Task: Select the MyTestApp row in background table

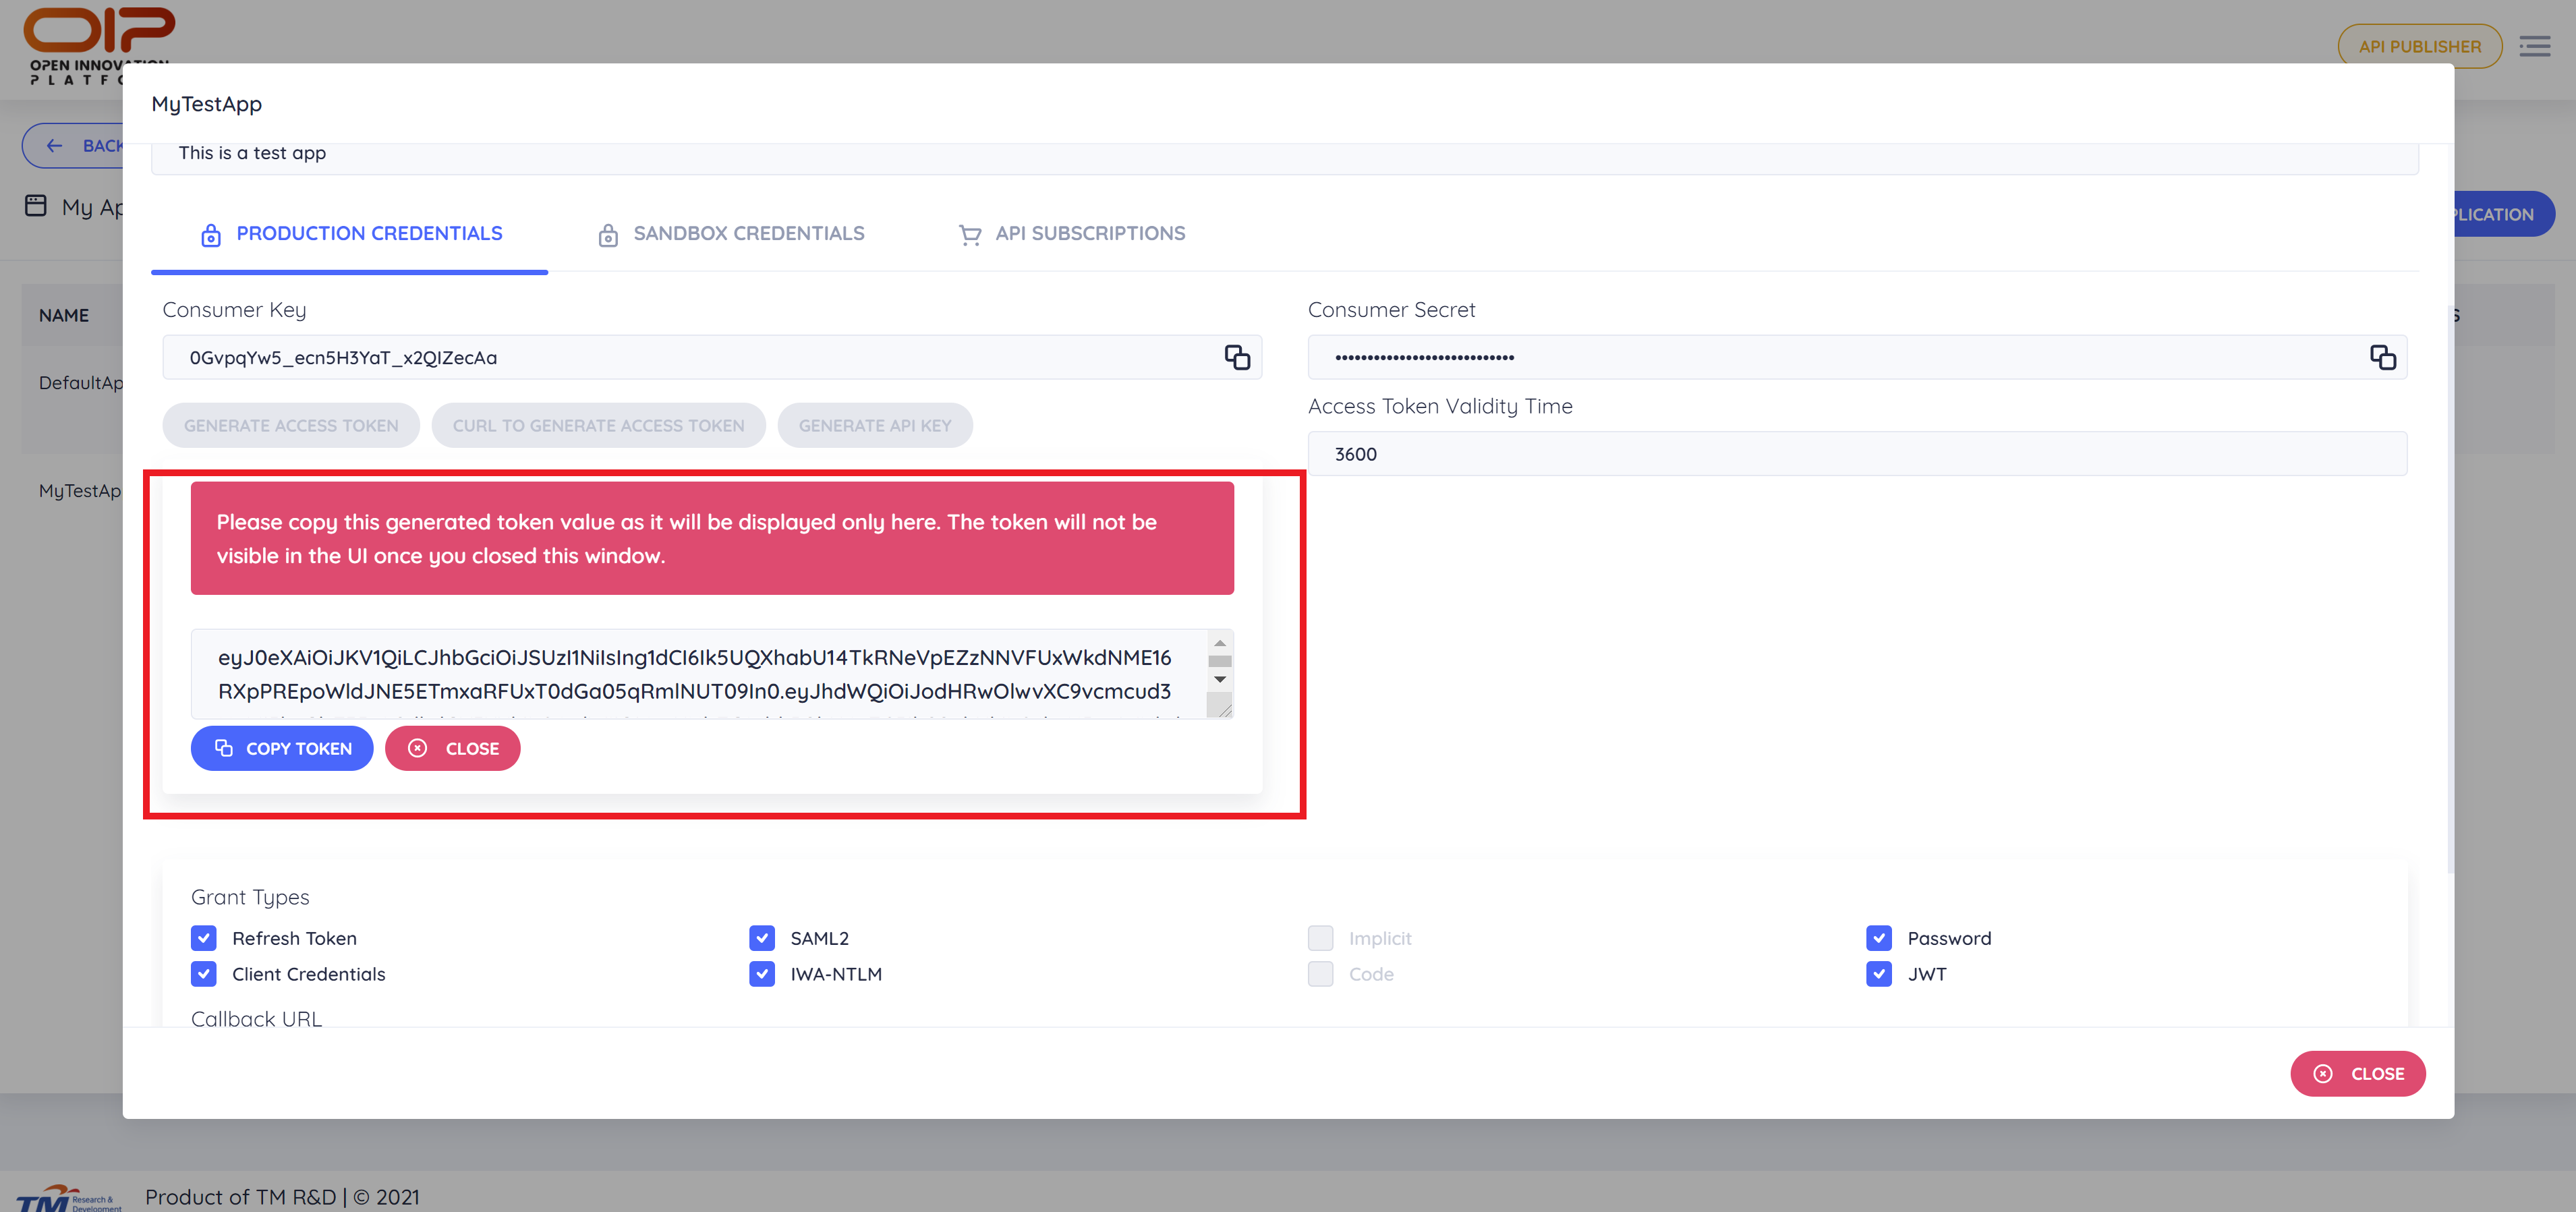Action: tap(73, 491)
